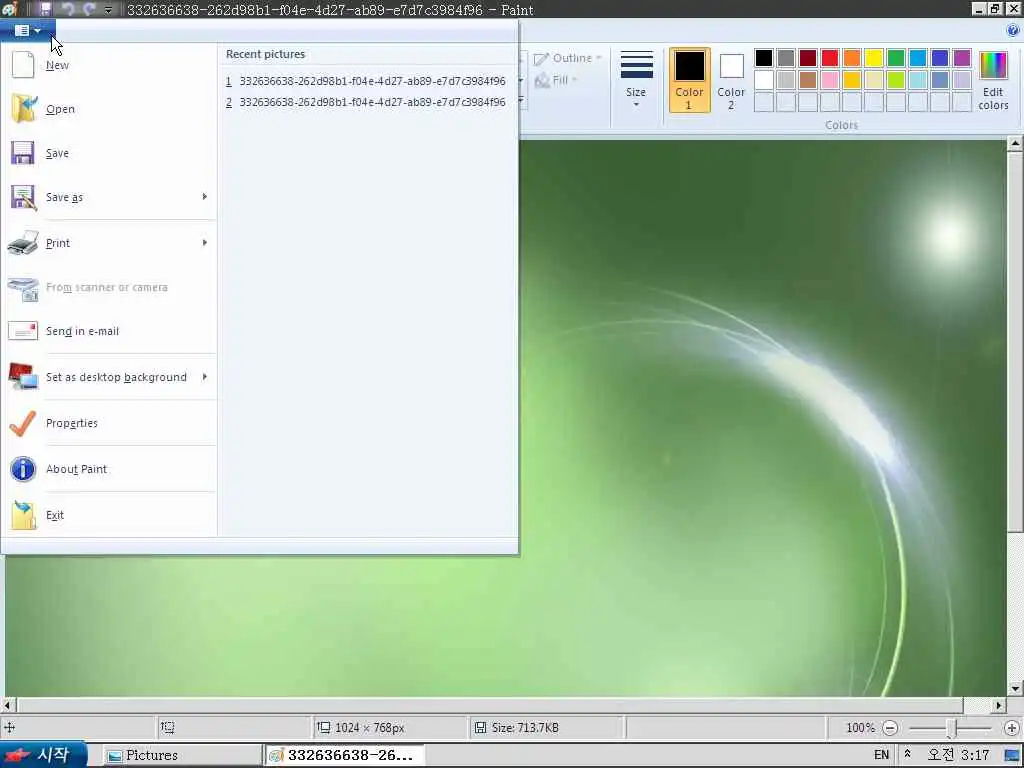This screenshot has height=768, width=1024.
Task: Click the zoom out minus icon
Action: click(x=890, y=728)
